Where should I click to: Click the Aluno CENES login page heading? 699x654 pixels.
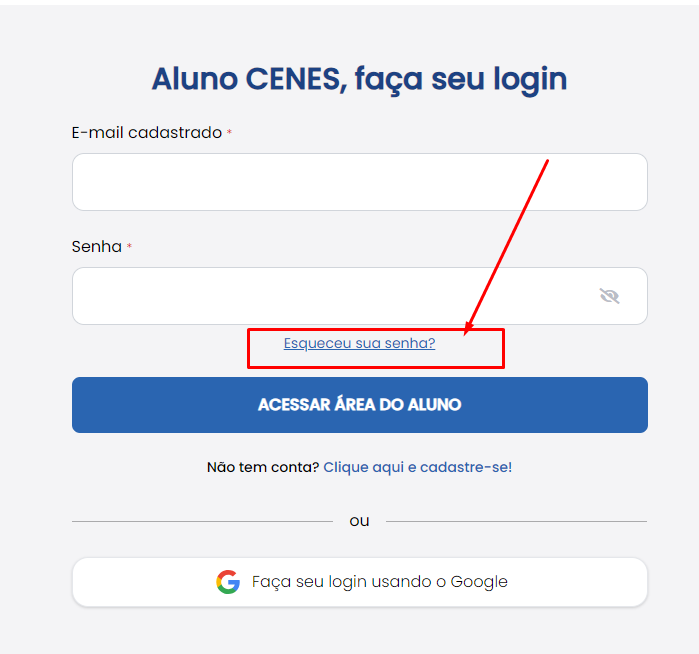pos(359,79)
